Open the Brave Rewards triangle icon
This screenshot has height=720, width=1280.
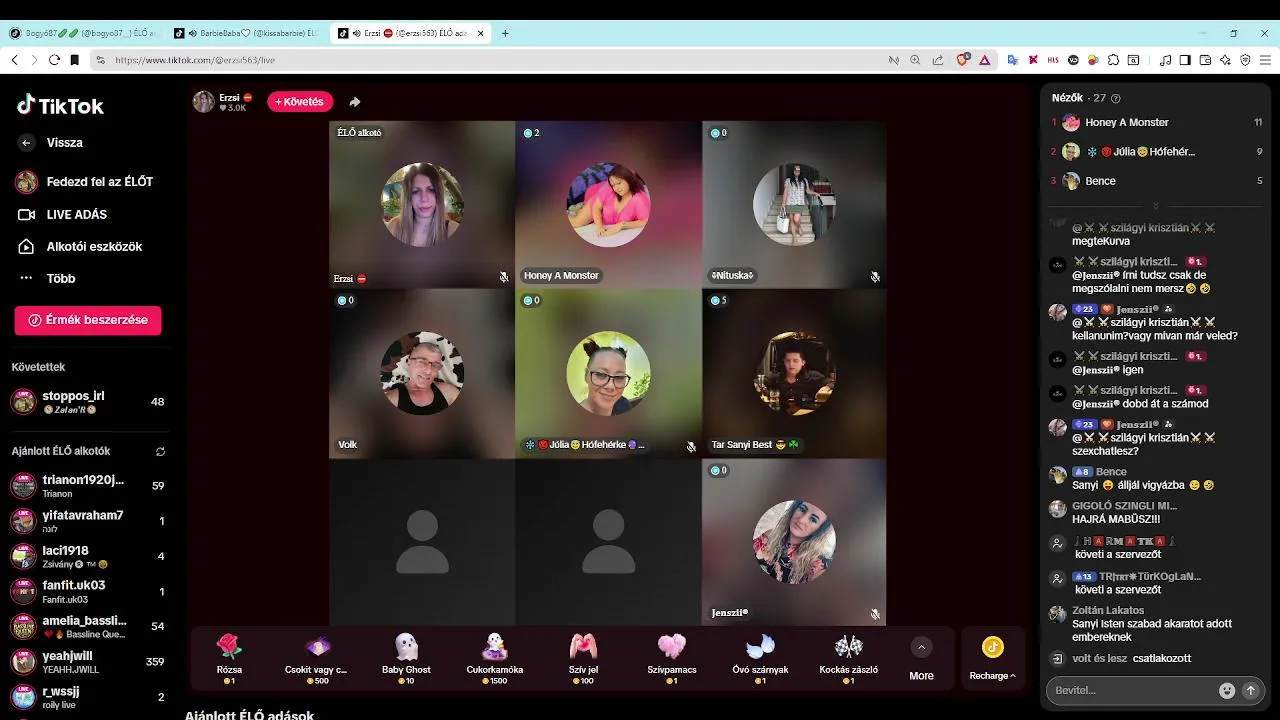point(984,60)
